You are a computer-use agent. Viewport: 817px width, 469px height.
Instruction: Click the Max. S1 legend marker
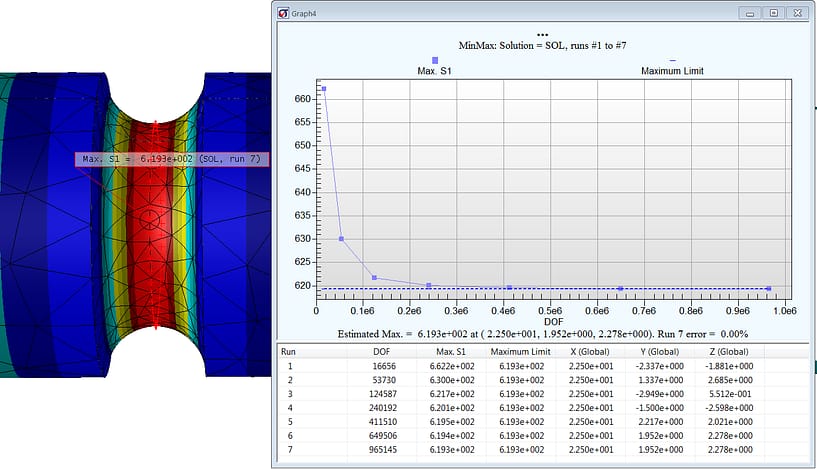pyautogui.click(x=434, y=60)
